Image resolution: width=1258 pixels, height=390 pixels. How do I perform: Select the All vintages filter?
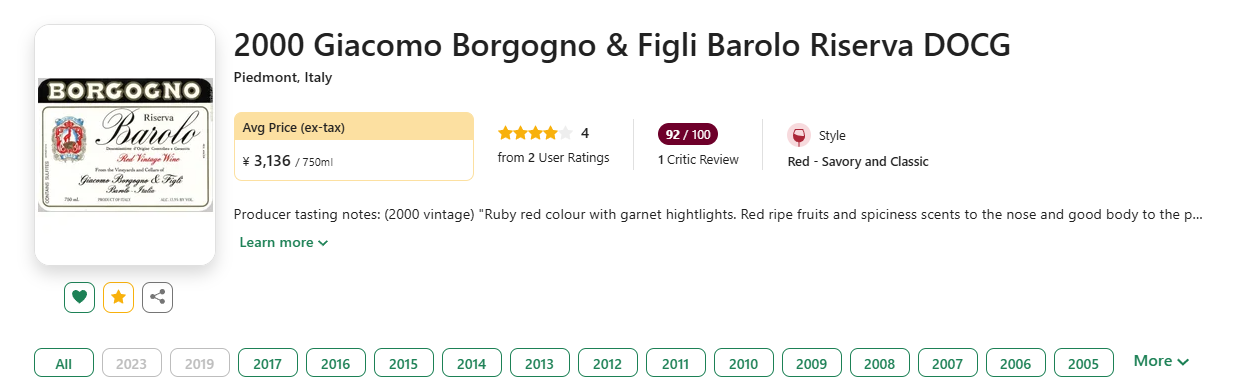(x=64, y=364)
